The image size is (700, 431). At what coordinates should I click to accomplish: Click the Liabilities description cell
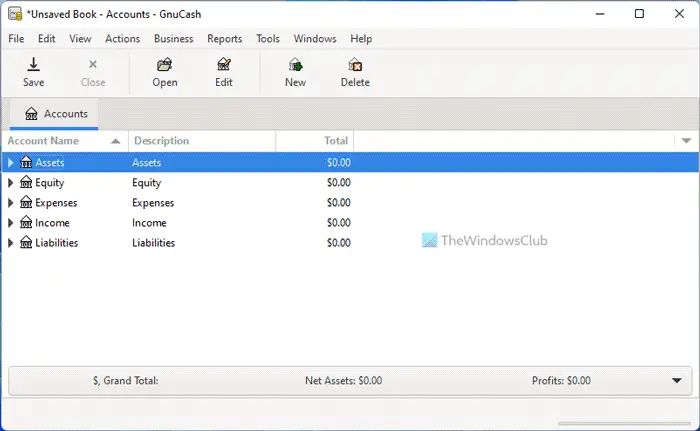[154, 243]
